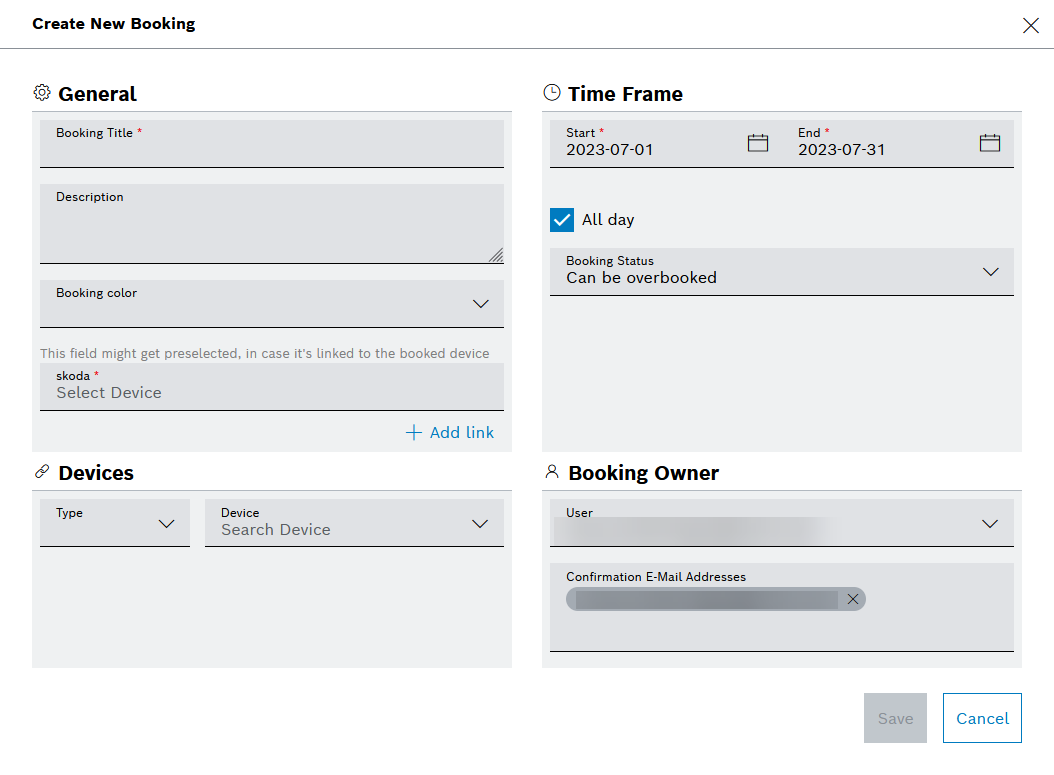1054x775 pixels.
Task: Click the Devices link icon
Action: coord(42,471)
